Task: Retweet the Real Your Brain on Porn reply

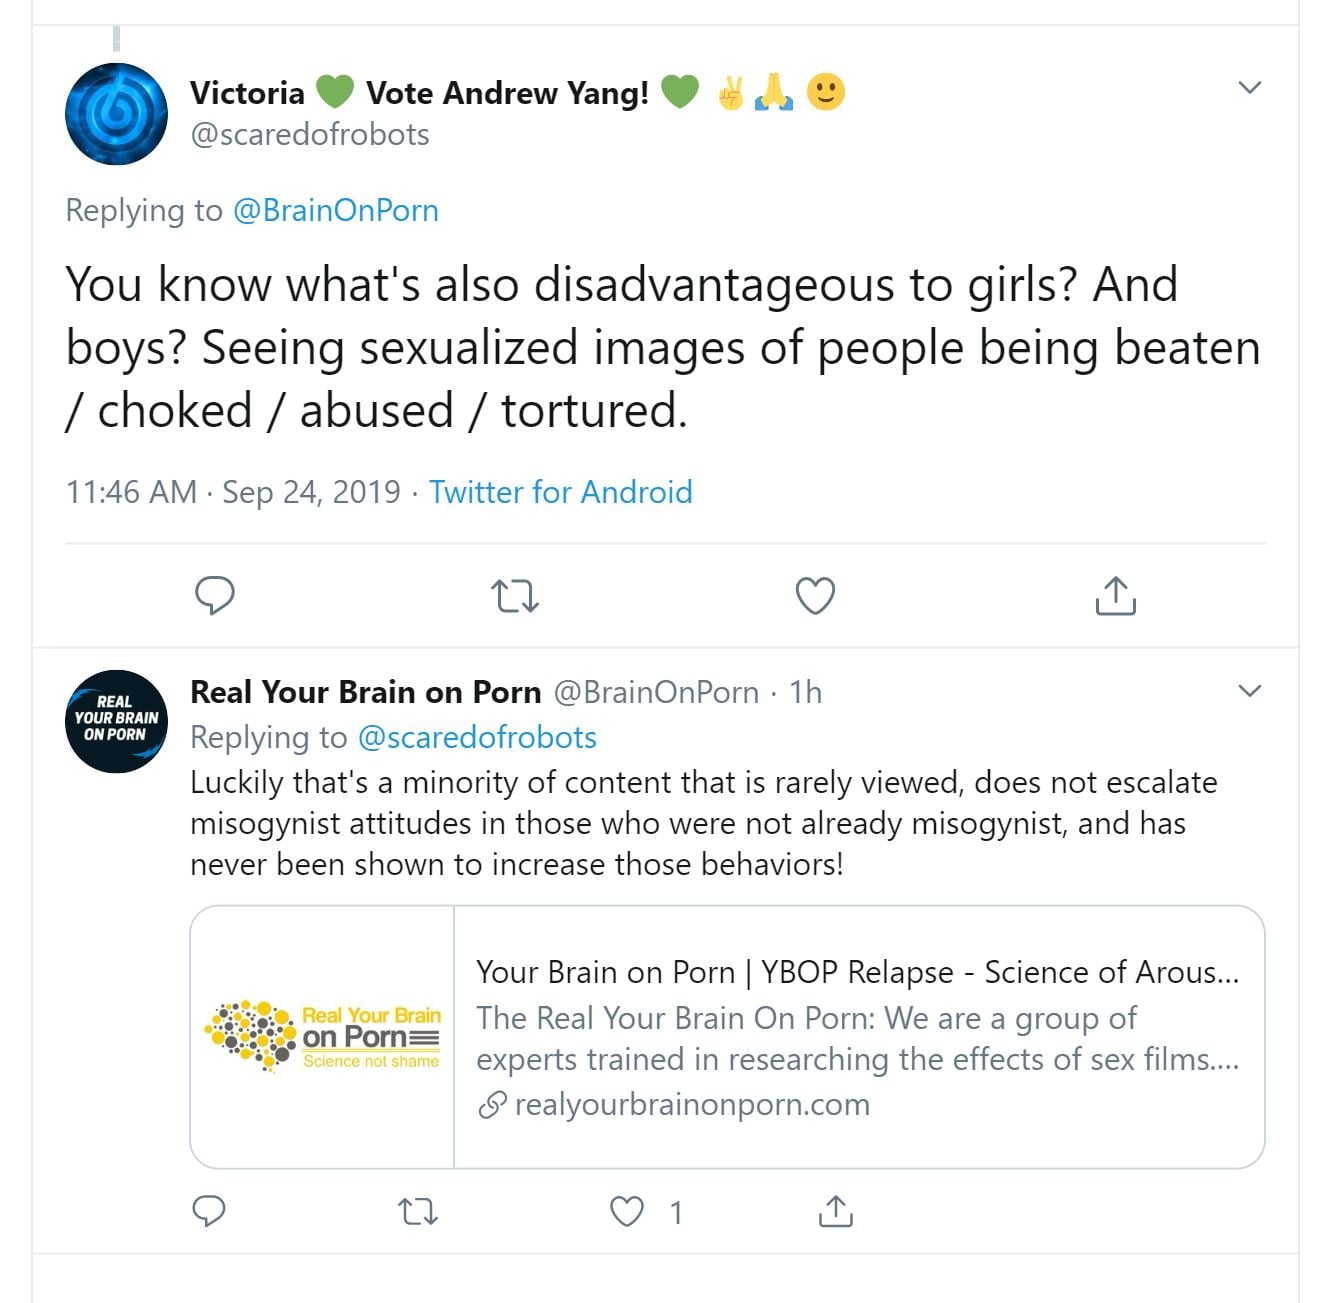Action: (x=417, y=1212)
